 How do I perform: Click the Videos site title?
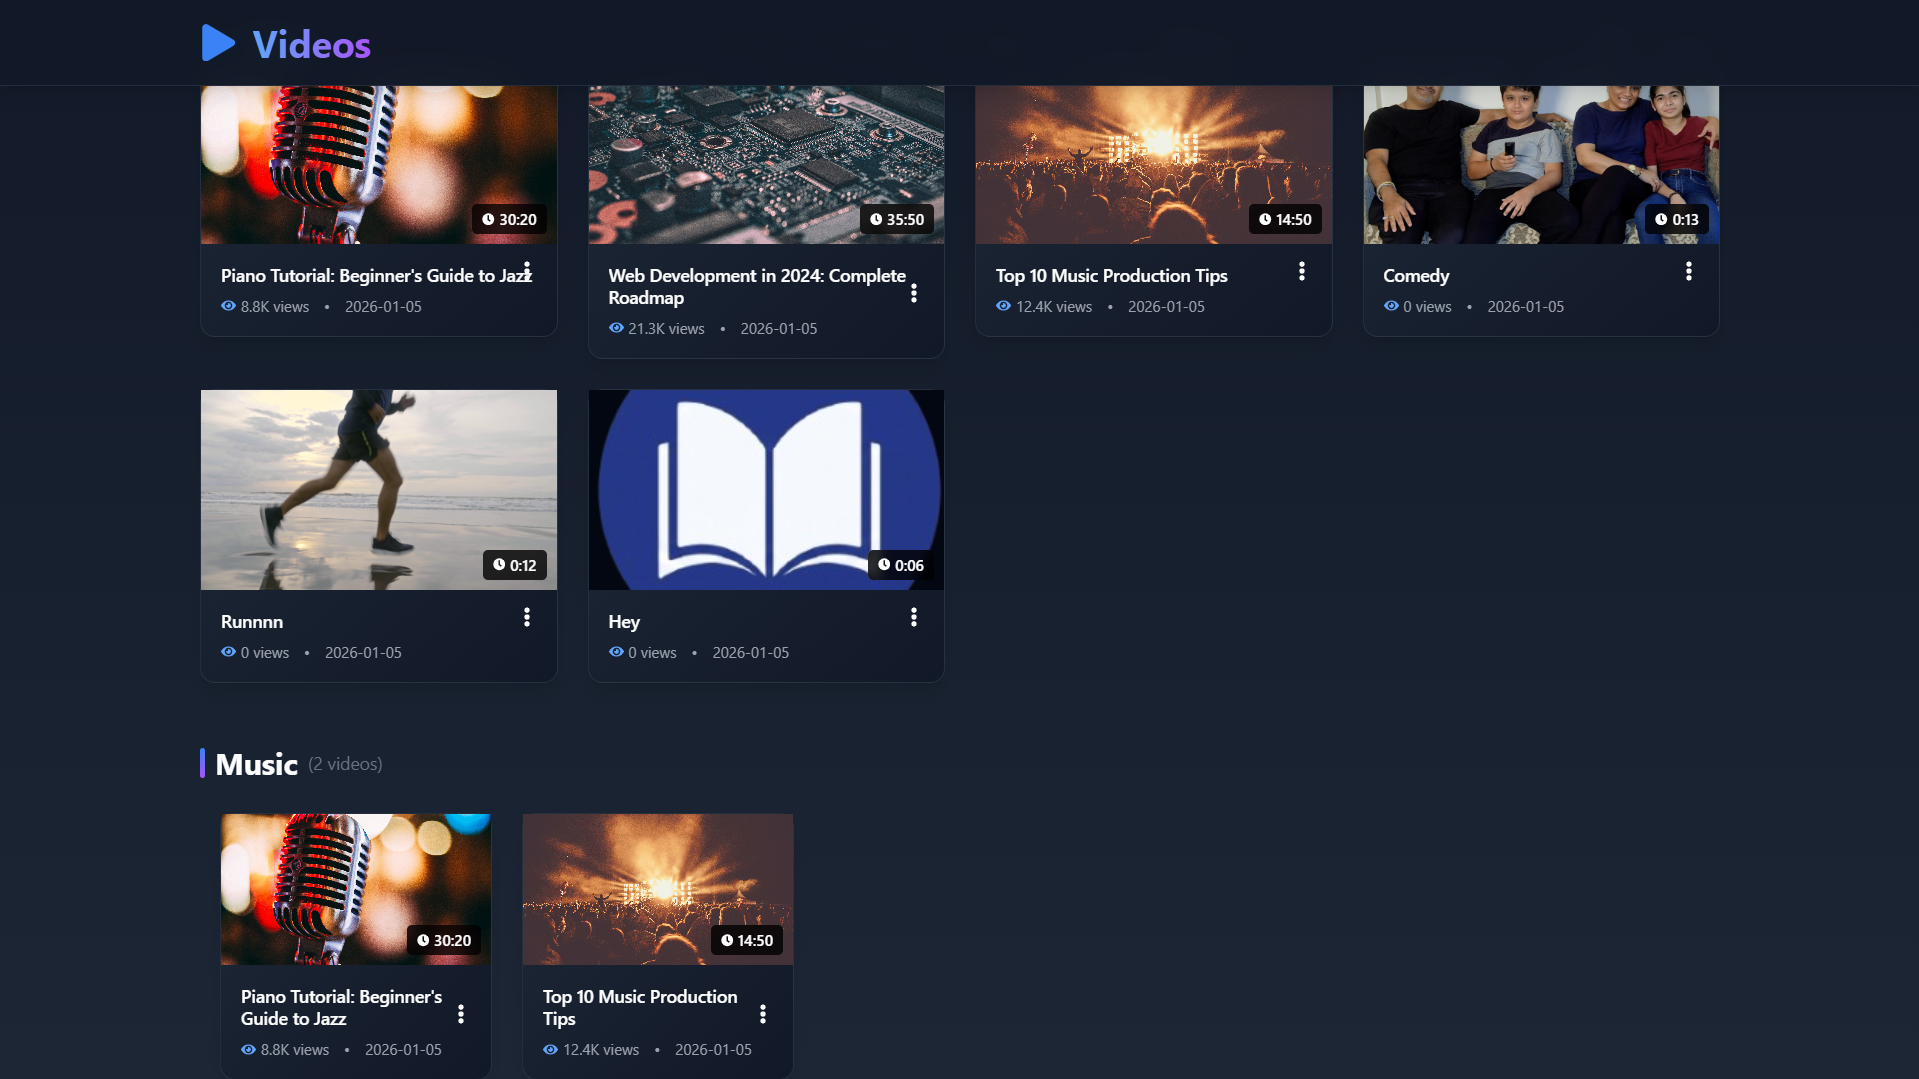[311, 45]
